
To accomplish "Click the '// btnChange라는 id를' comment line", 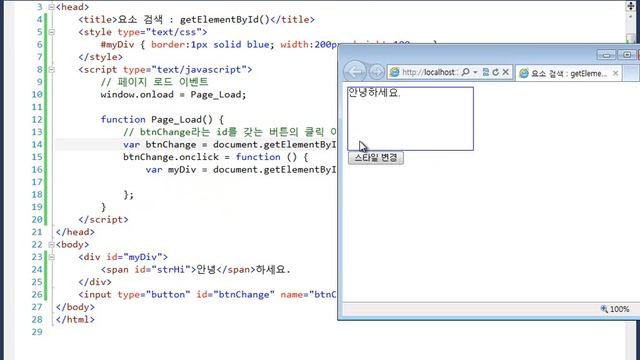I will pos(229,132).
